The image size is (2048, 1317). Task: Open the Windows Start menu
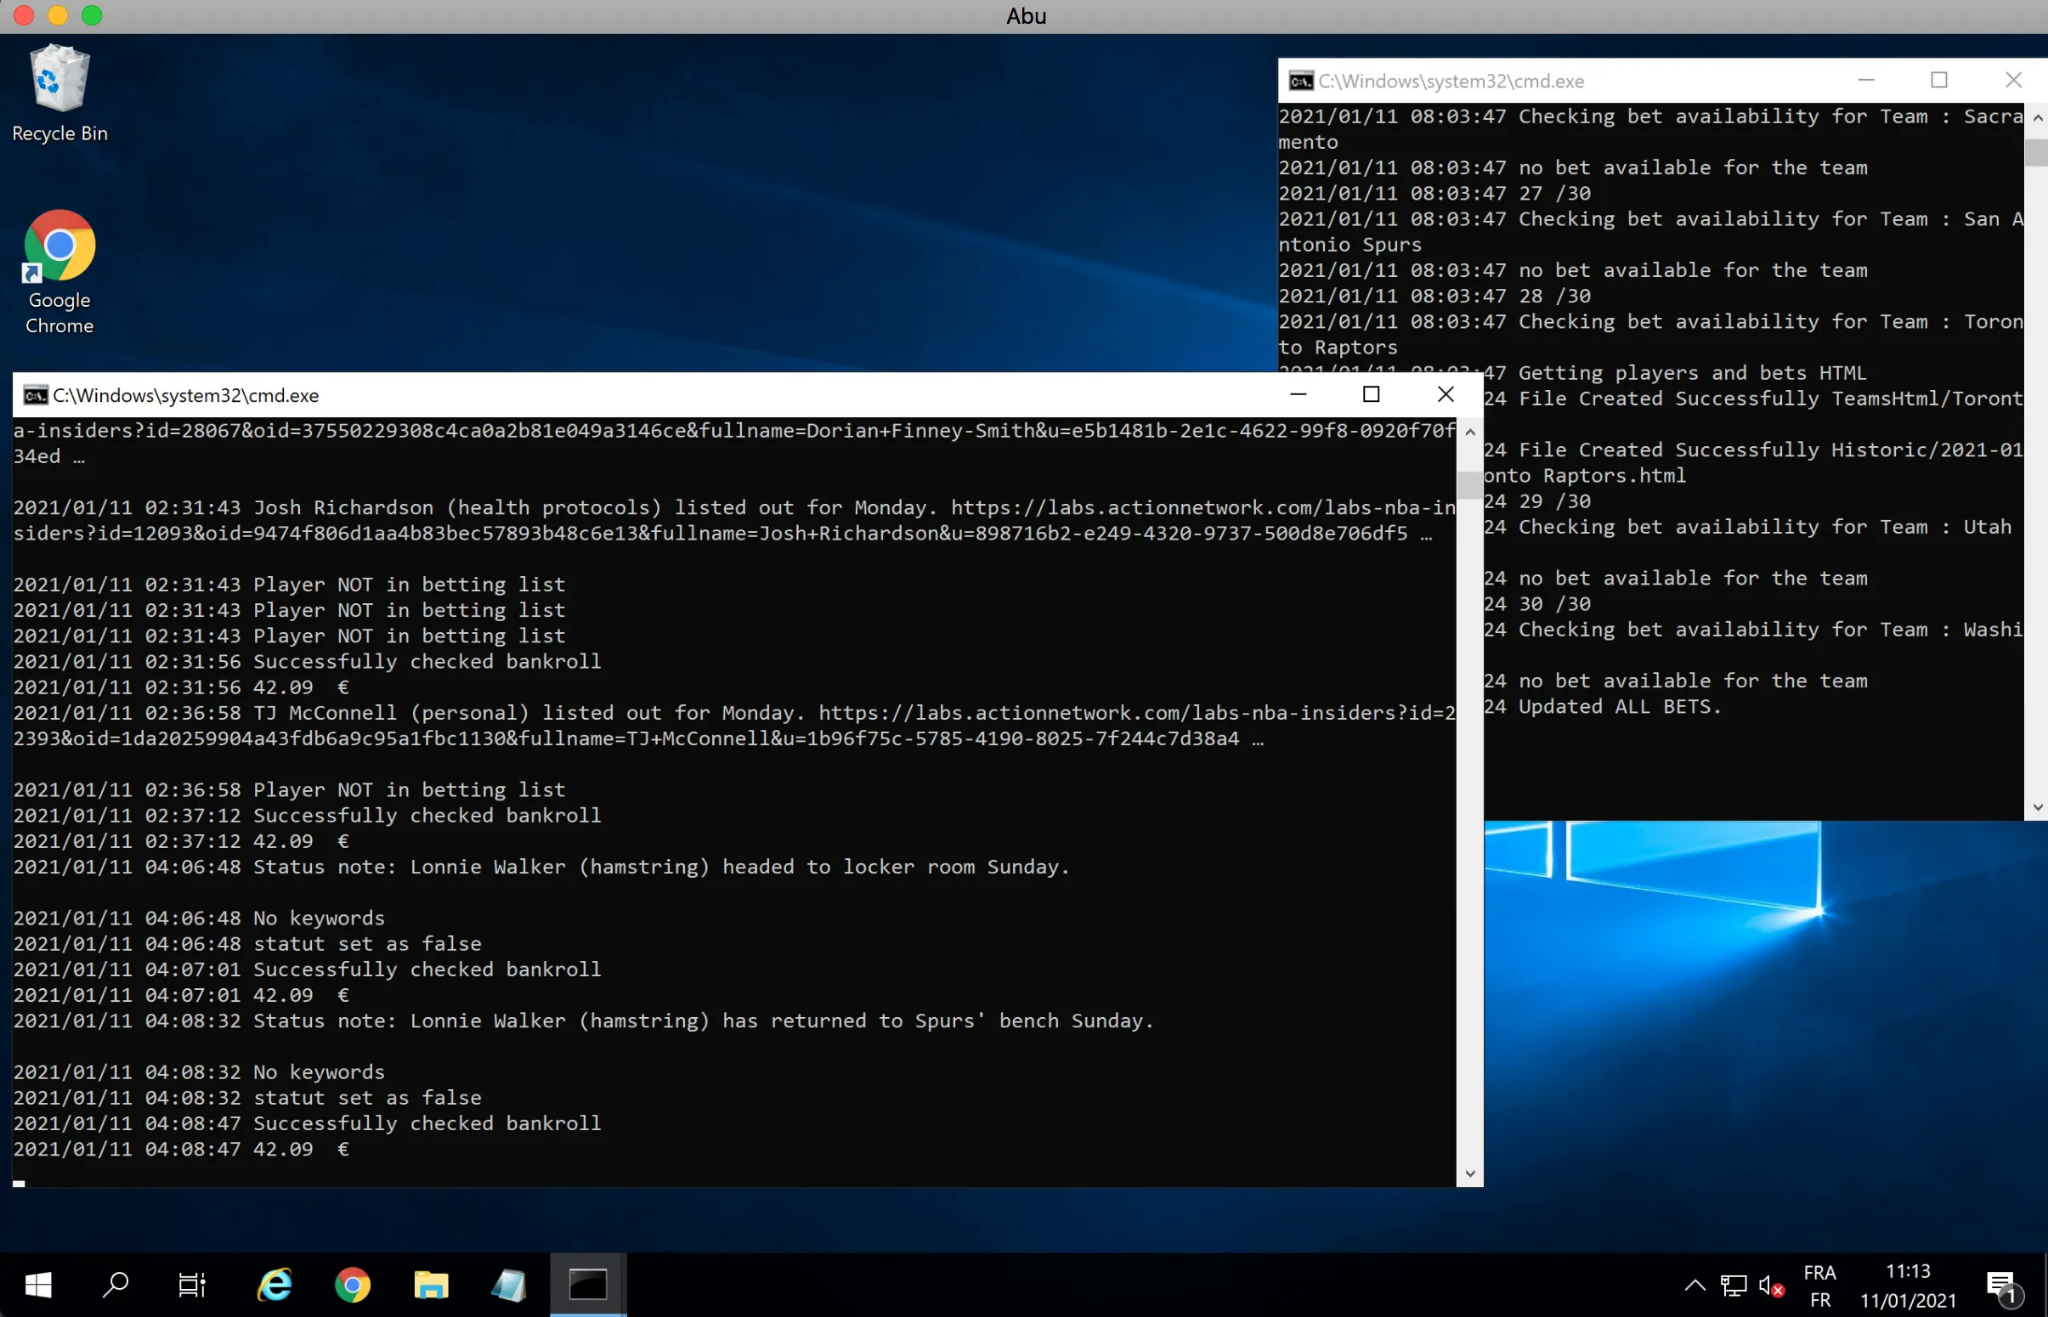click(x=38, y=1285)
